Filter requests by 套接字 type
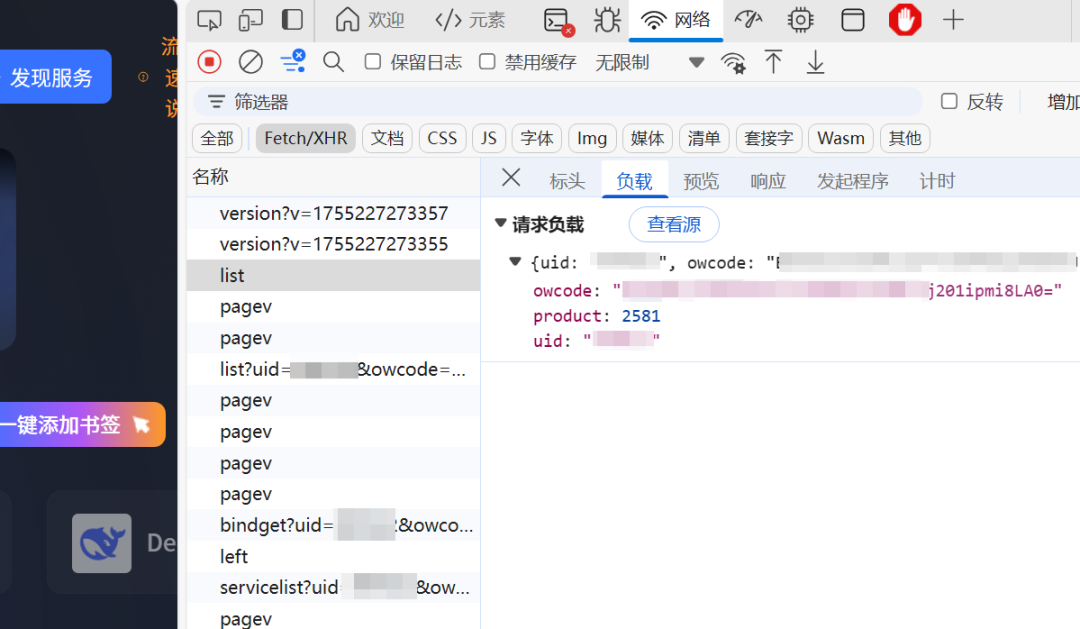Screen dimensions: 1080x629 769,138
